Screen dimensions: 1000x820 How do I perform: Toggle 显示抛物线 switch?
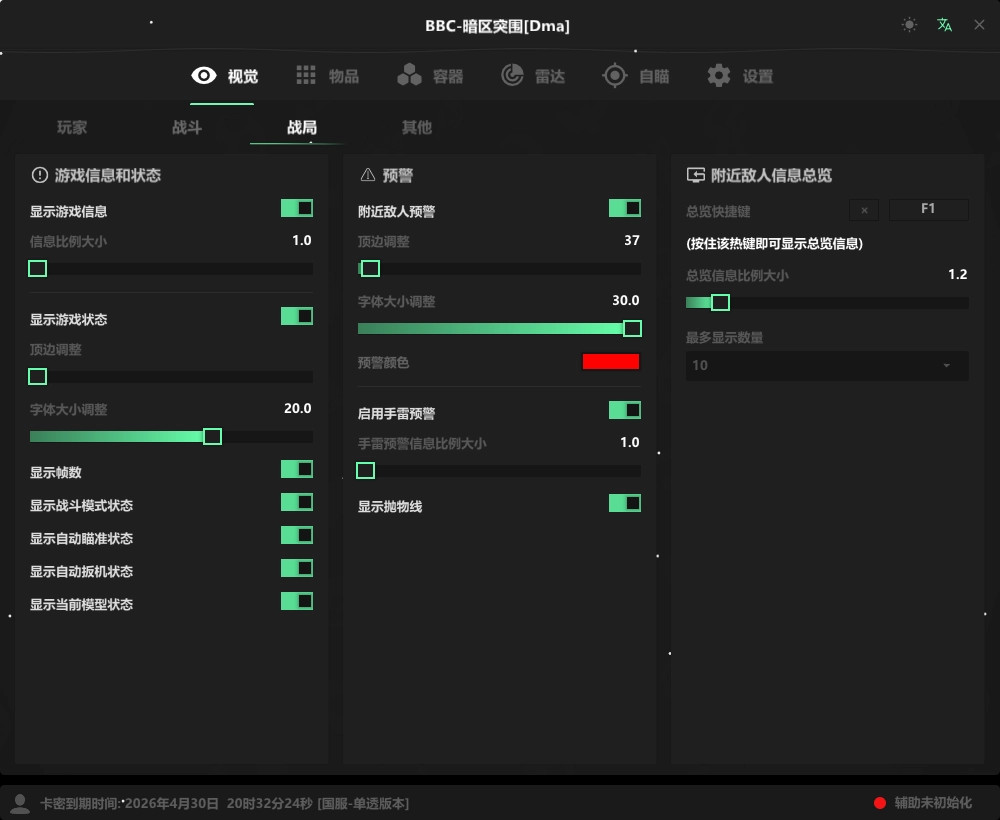[625, 503]
